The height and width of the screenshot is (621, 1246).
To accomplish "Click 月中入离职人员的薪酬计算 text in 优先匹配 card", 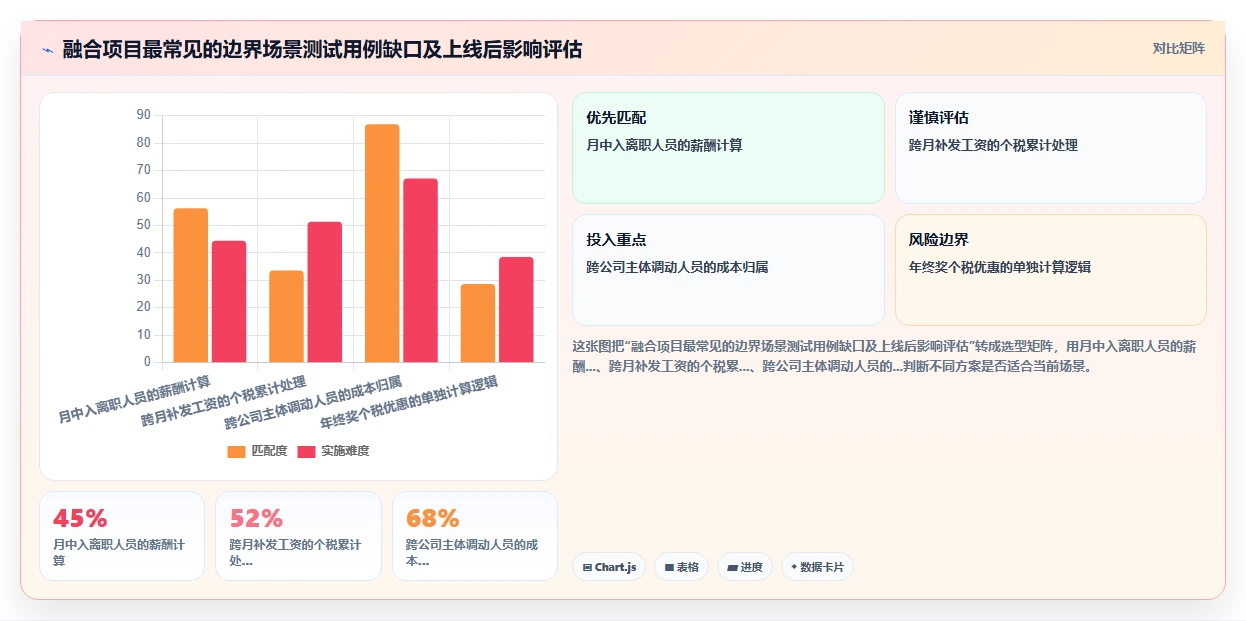I will tap(664, 145).
